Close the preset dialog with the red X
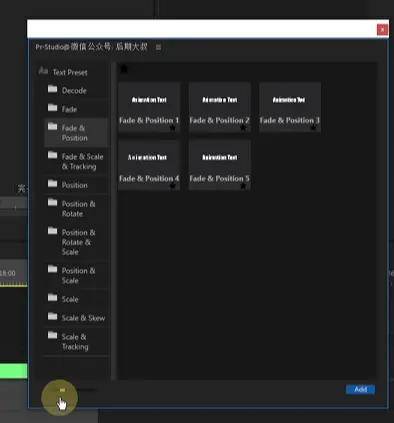Viewport: 394px width, 423px height. tap(382, 30)
